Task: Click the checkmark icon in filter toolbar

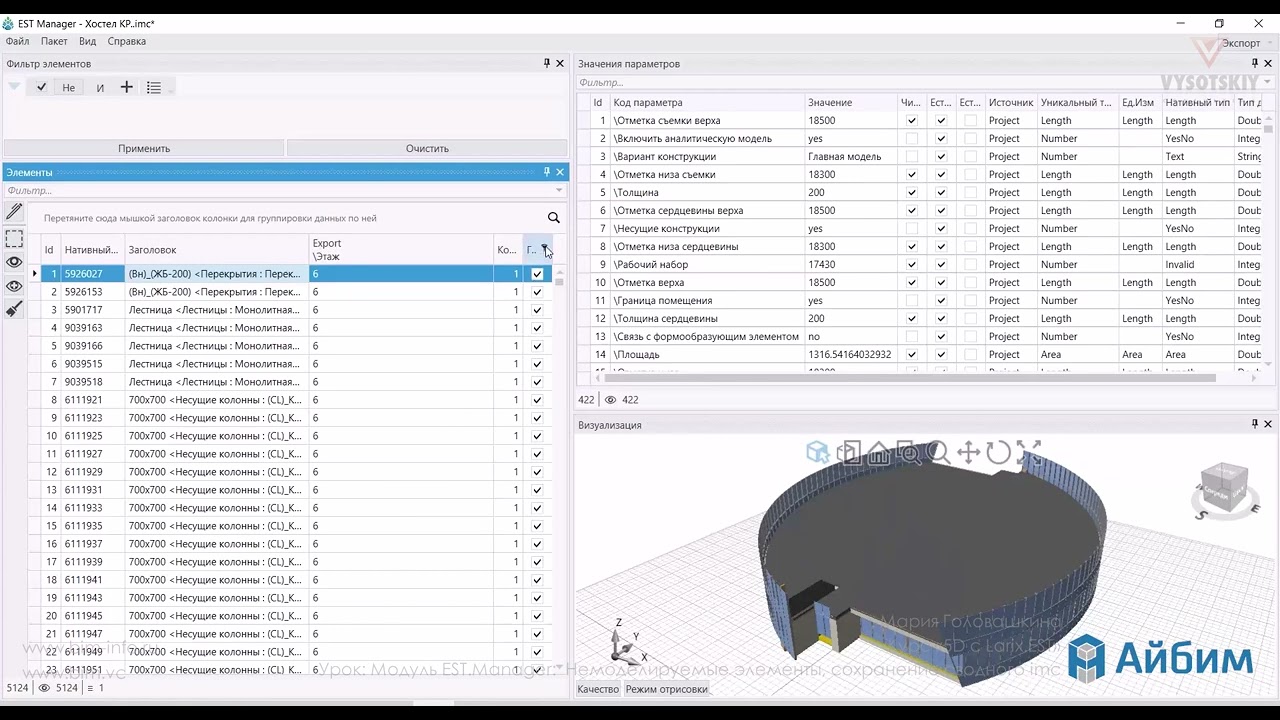Action: [41, 87]
